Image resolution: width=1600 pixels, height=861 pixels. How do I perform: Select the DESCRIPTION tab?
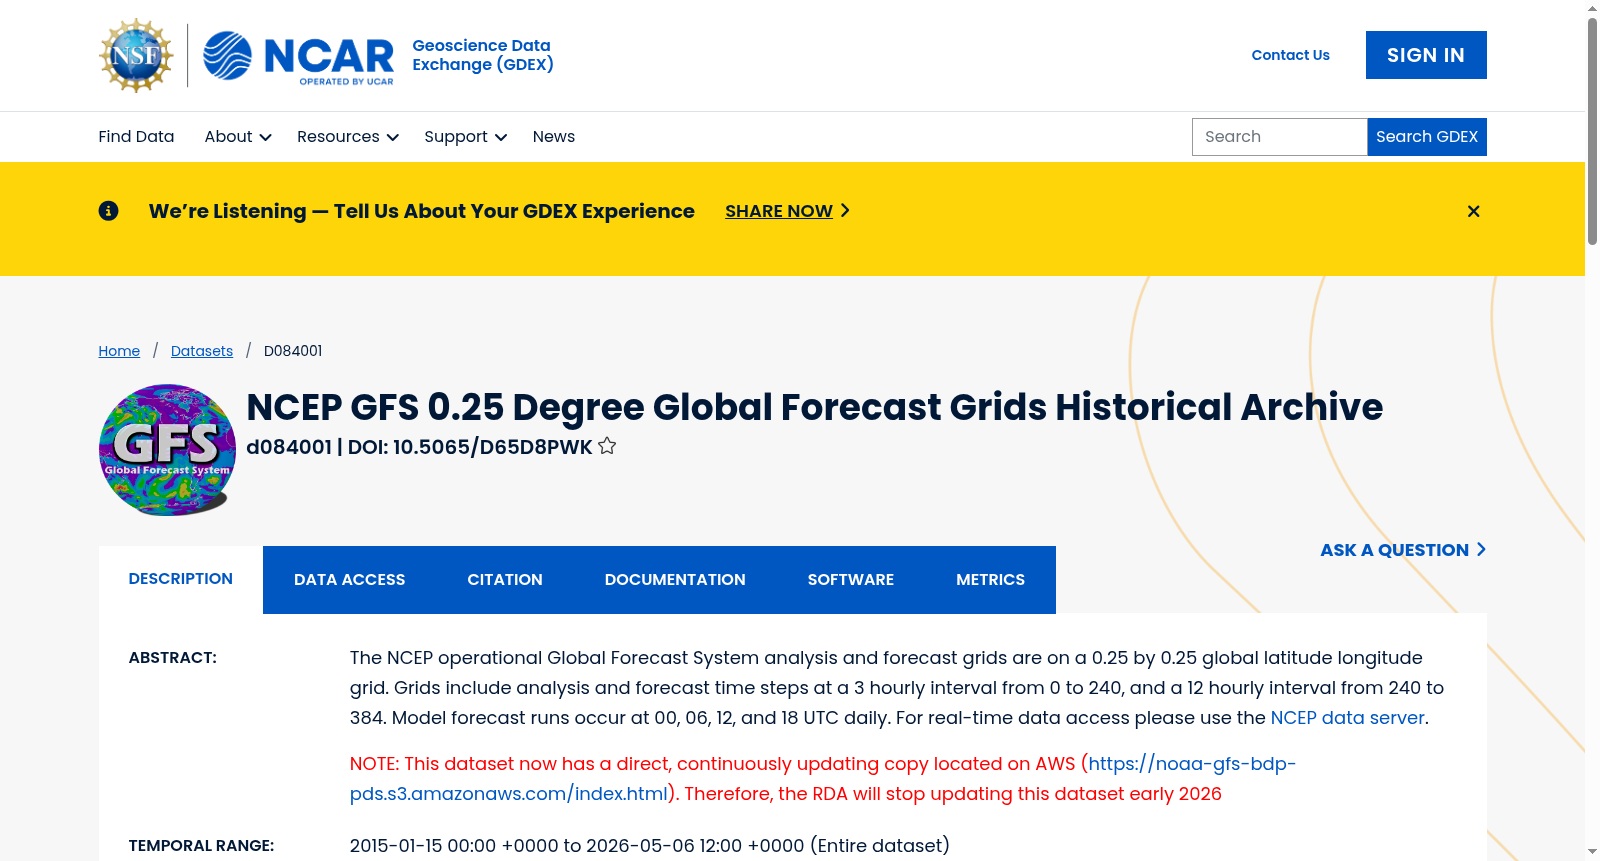pos(181,579)
